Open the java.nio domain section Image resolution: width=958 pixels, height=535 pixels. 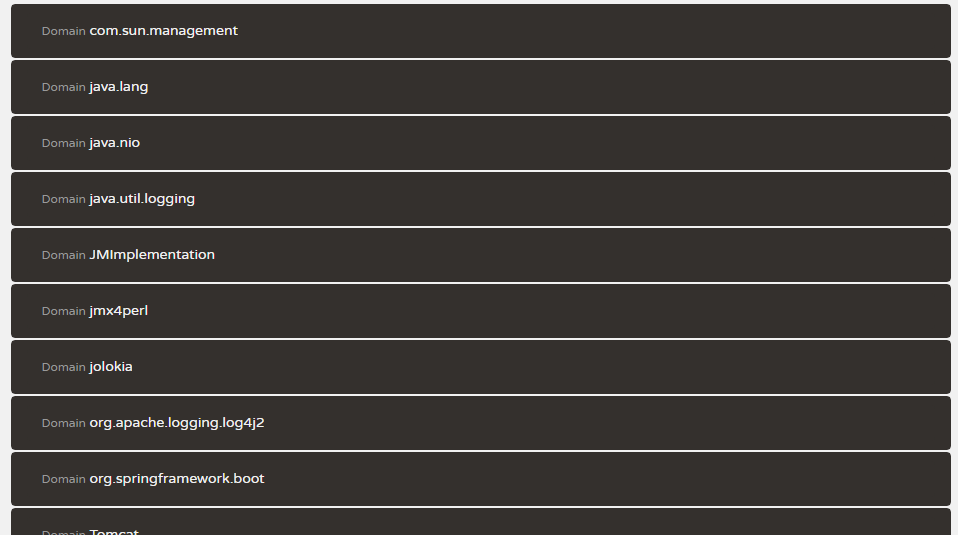pos(114,143)
